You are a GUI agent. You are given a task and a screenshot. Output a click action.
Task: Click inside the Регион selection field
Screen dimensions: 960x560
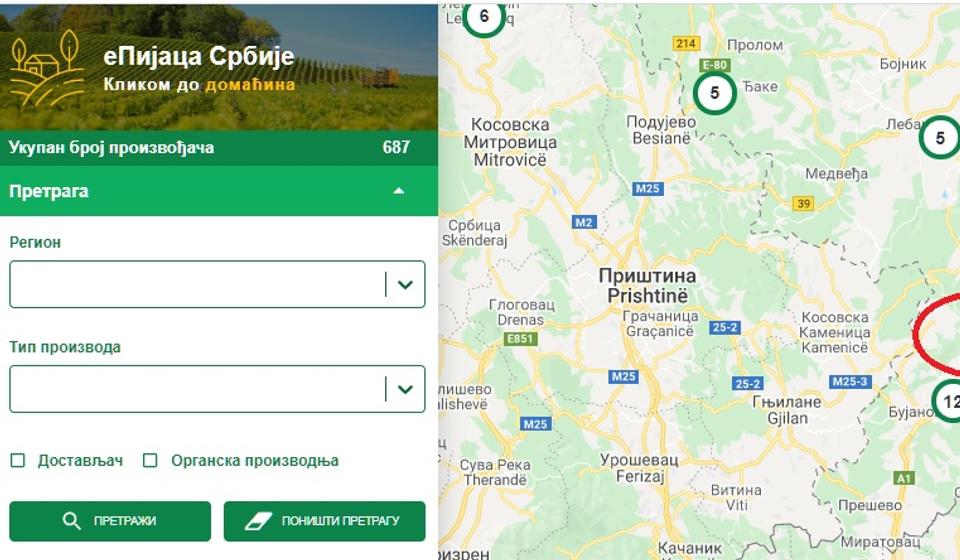pyautogui.click(x=196, y=285)
